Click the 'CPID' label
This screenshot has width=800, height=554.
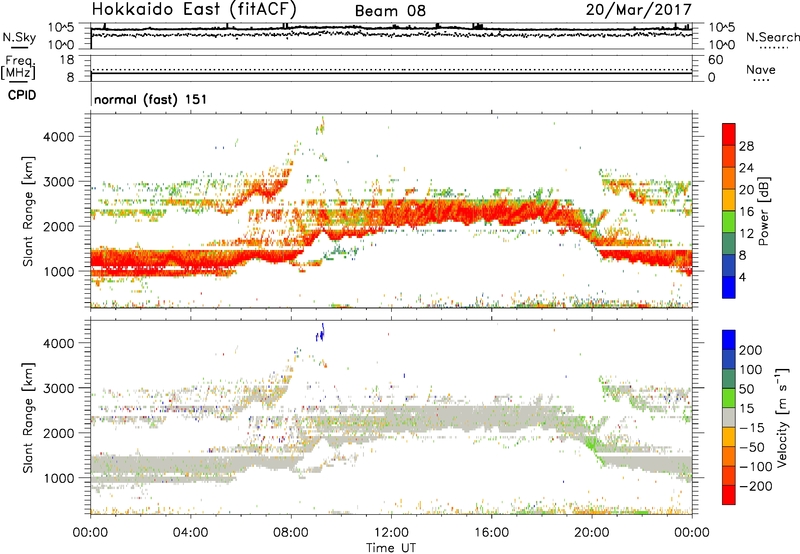click(22, 95)
